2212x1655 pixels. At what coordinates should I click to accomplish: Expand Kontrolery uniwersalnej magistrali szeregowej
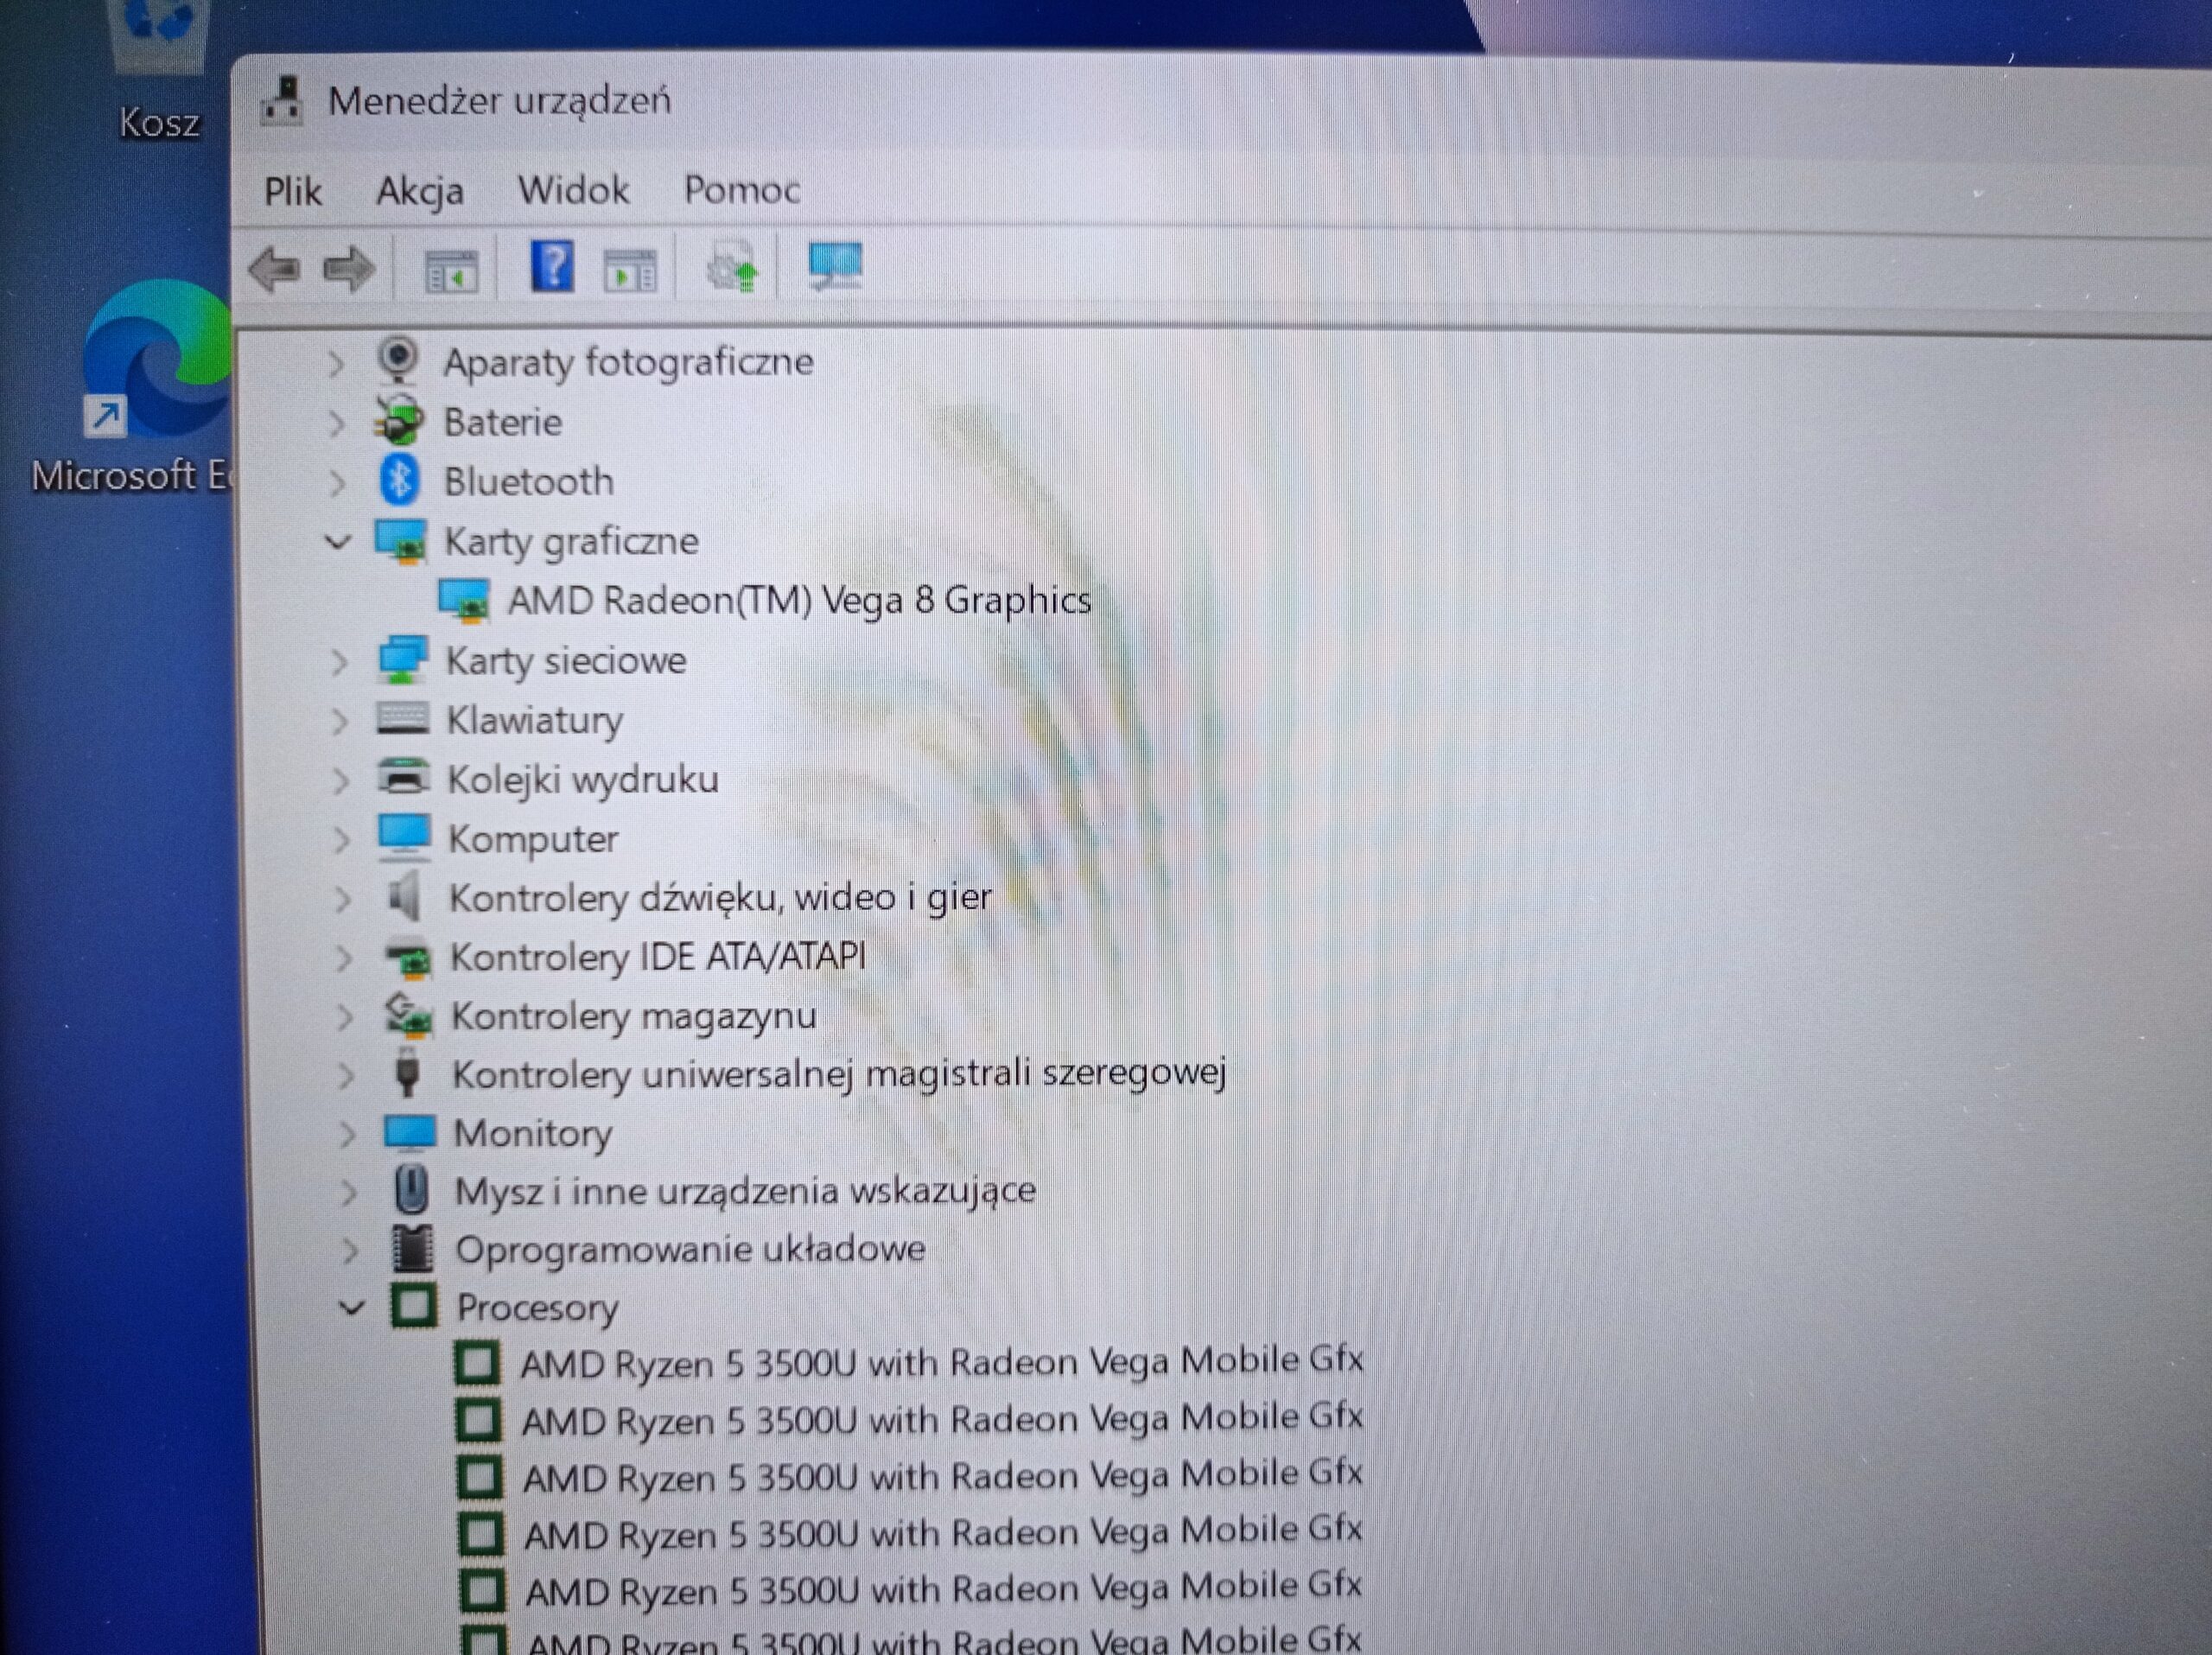[x=346, y=1076]
